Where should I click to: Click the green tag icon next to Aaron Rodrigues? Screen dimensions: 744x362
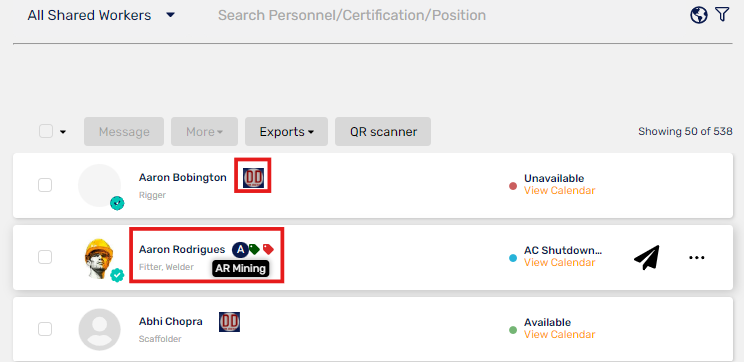(254, 249)
